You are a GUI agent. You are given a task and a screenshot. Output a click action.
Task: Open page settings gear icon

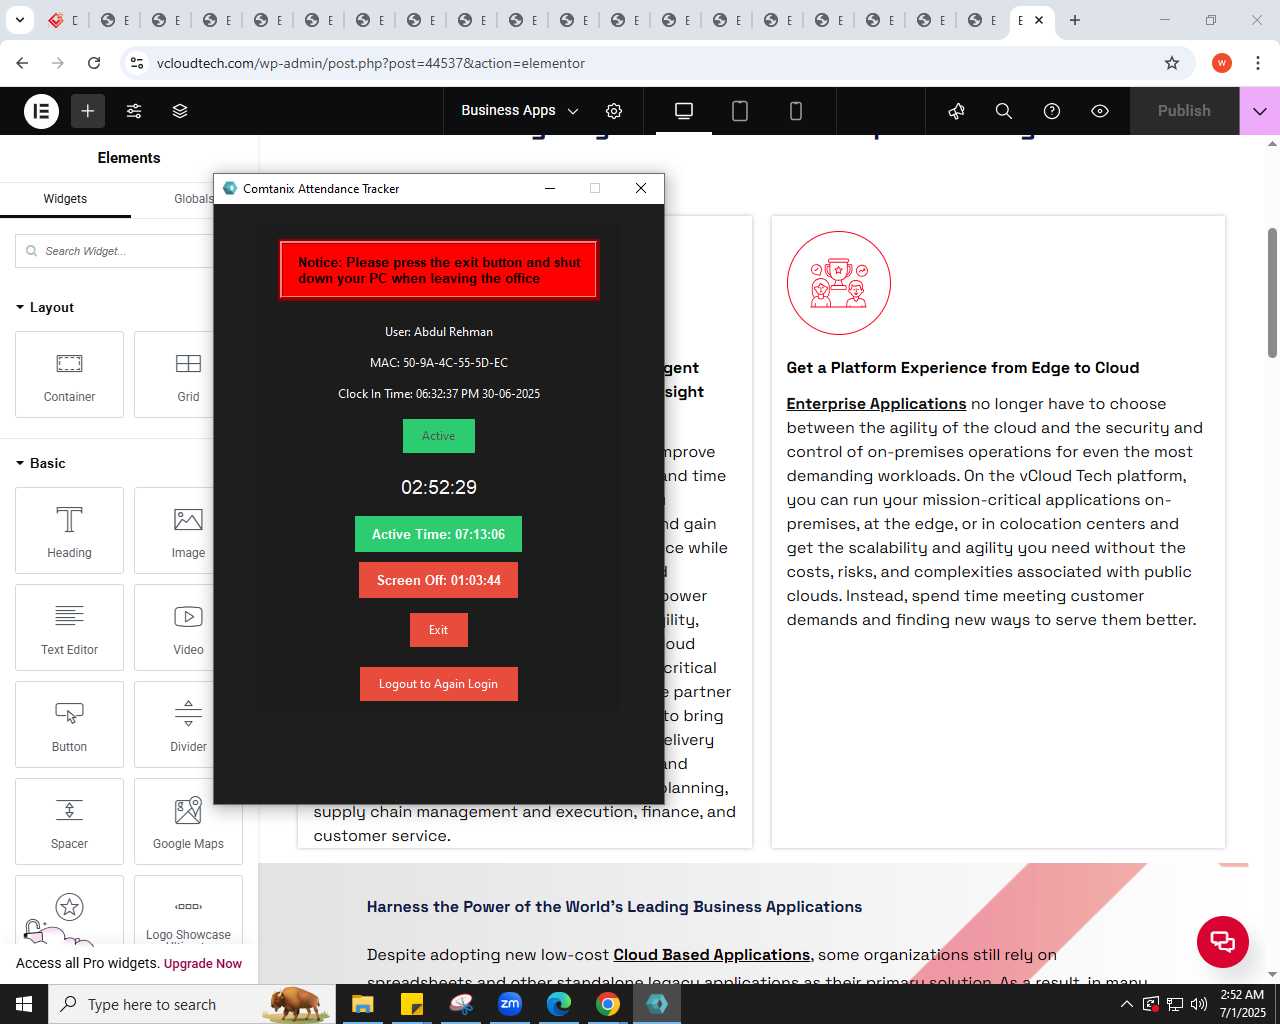tap(614, 111)
